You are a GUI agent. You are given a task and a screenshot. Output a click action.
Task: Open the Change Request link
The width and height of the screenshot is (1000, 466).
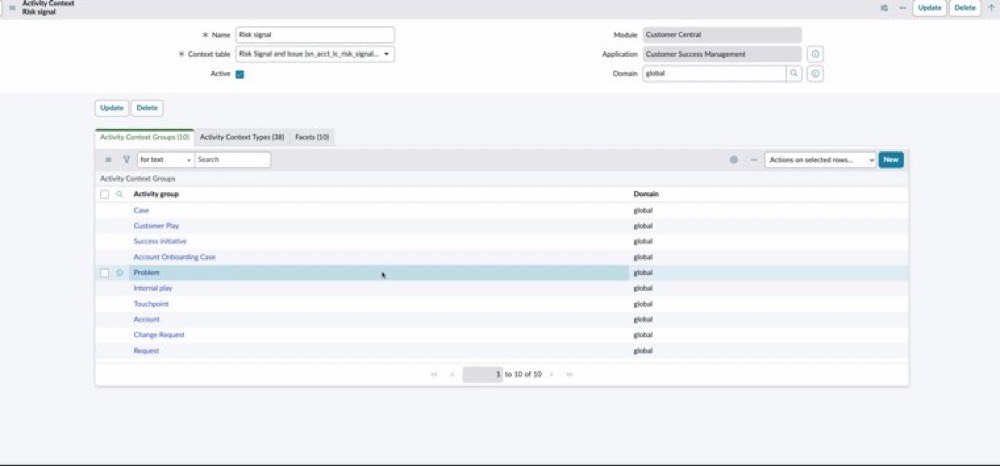159,335
